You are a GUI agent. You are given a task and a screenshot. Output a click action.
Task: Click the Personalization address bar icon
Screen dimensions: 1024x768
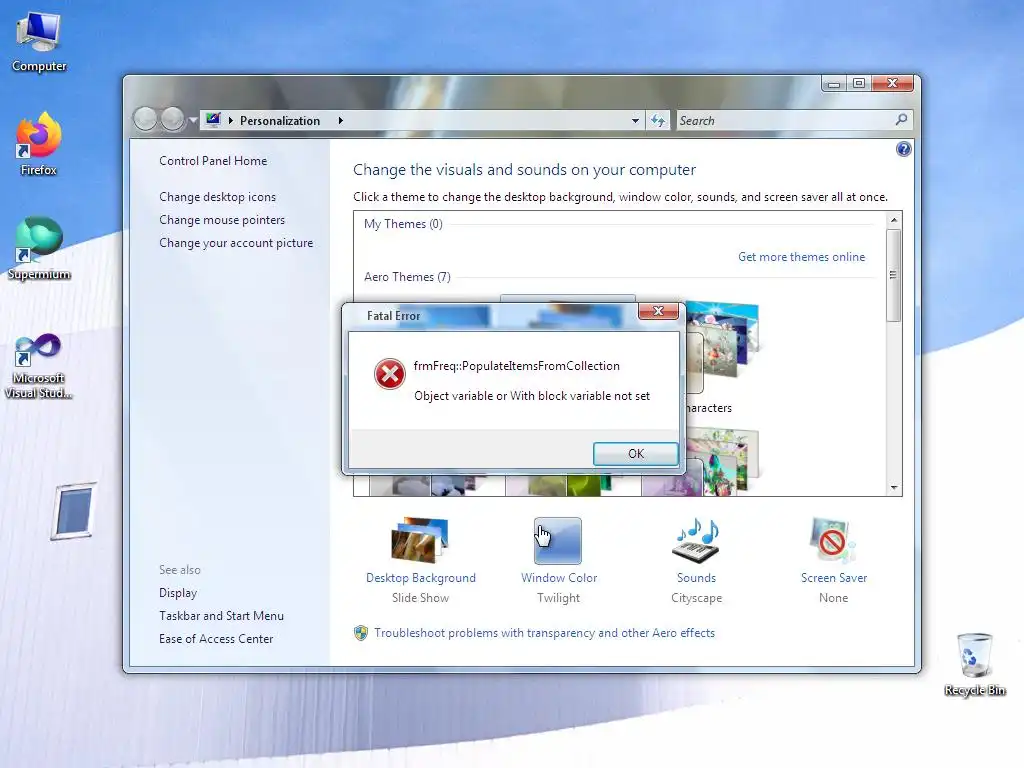coord(213,120)
